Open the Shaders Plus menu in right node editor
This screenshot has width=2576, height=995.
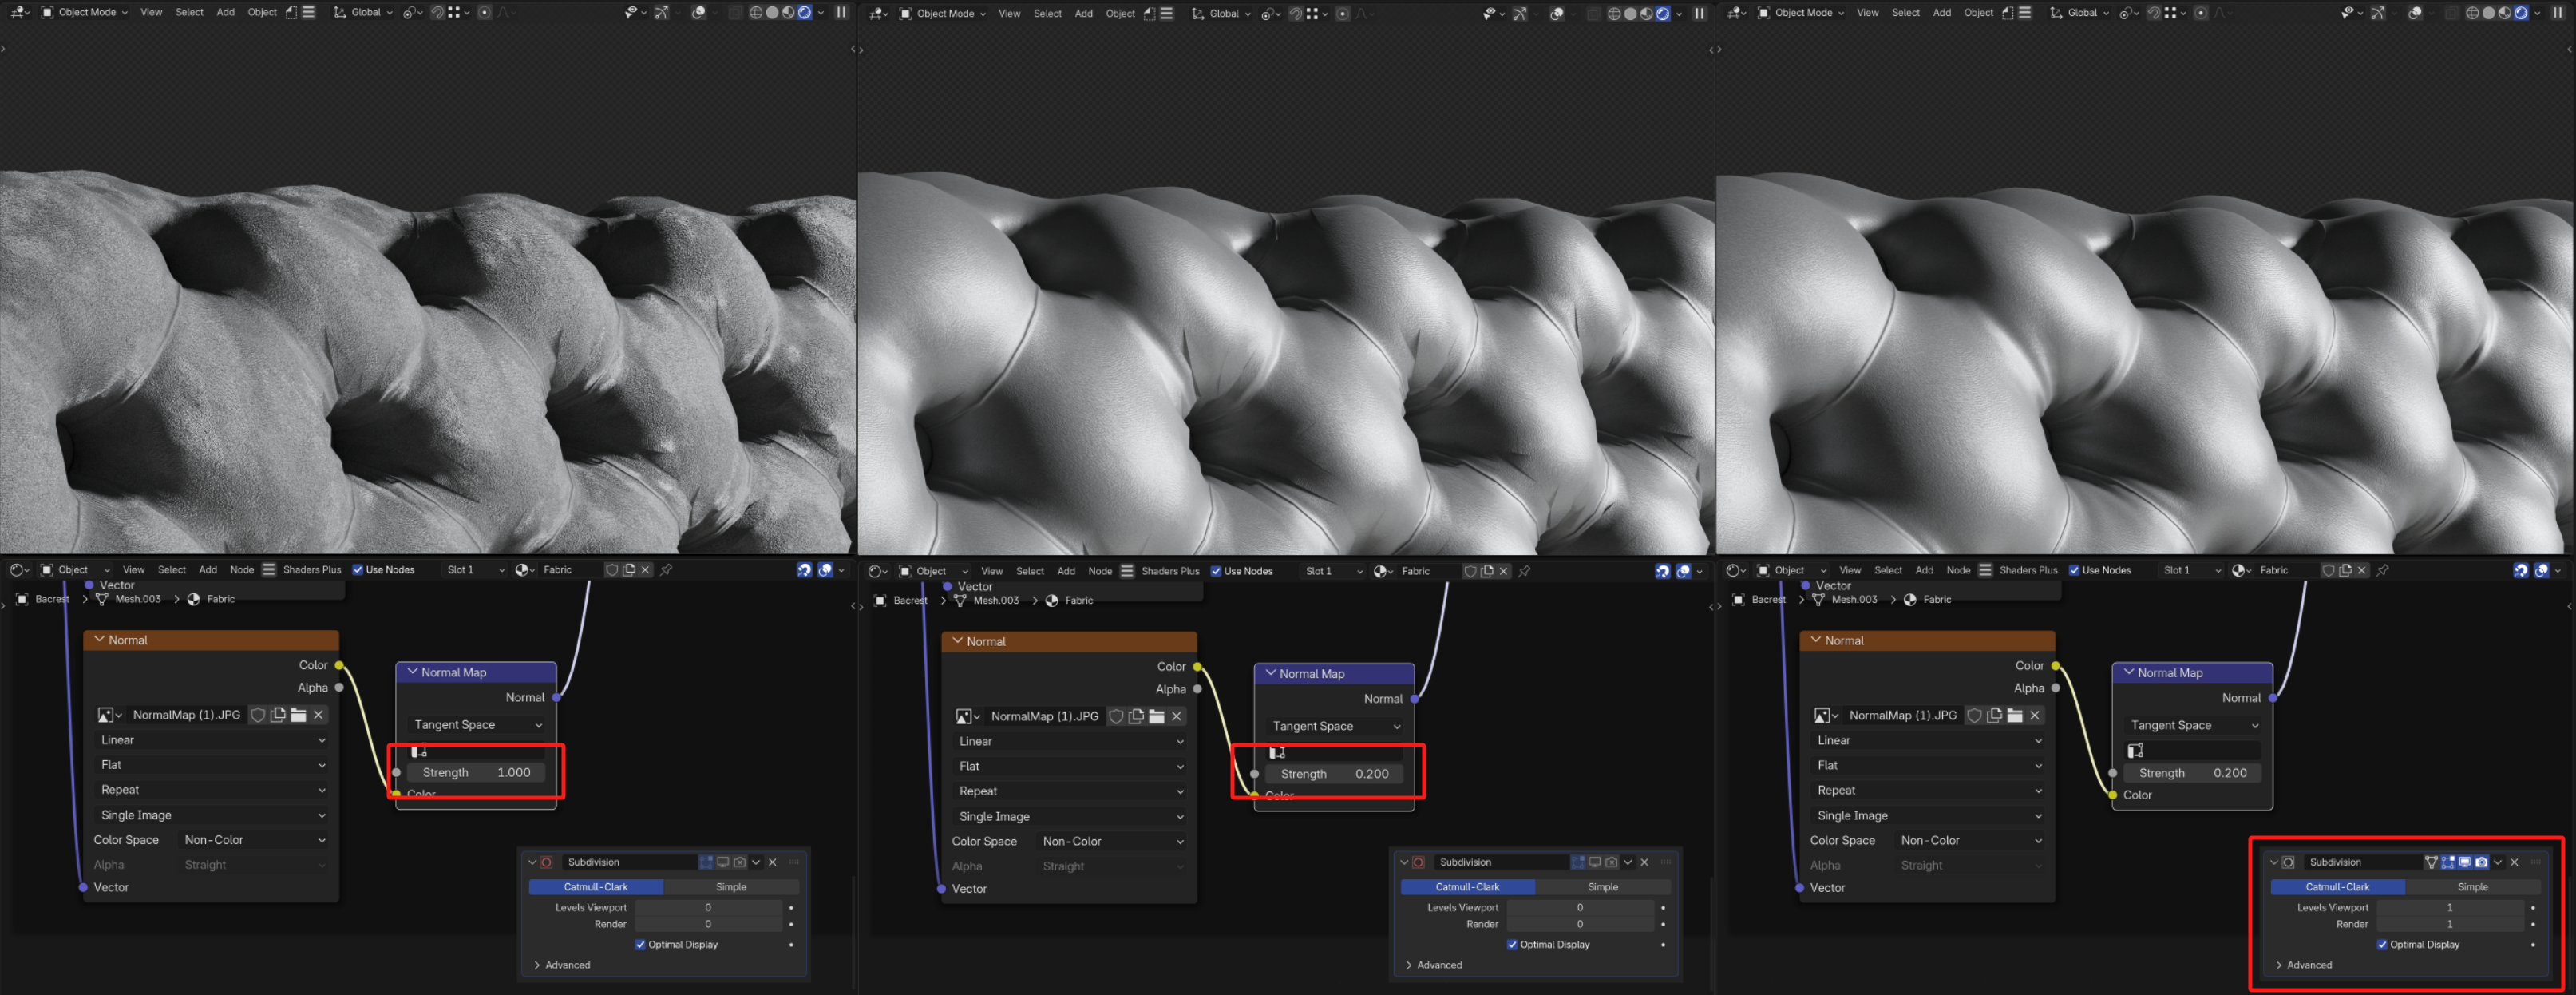2028,570
